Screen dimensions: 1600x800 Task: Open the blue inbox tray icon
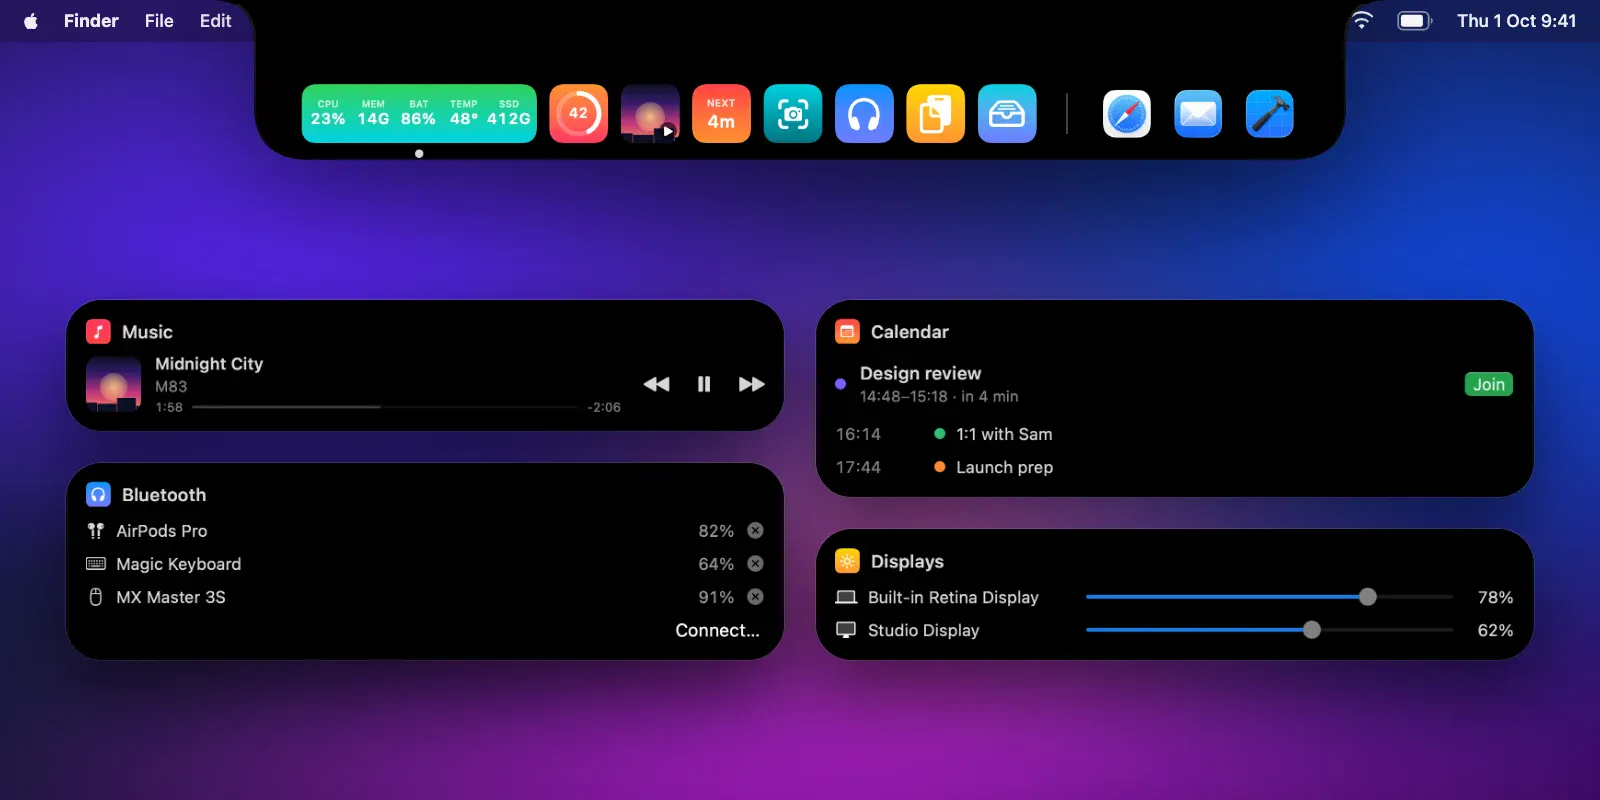coord(1007,113)
